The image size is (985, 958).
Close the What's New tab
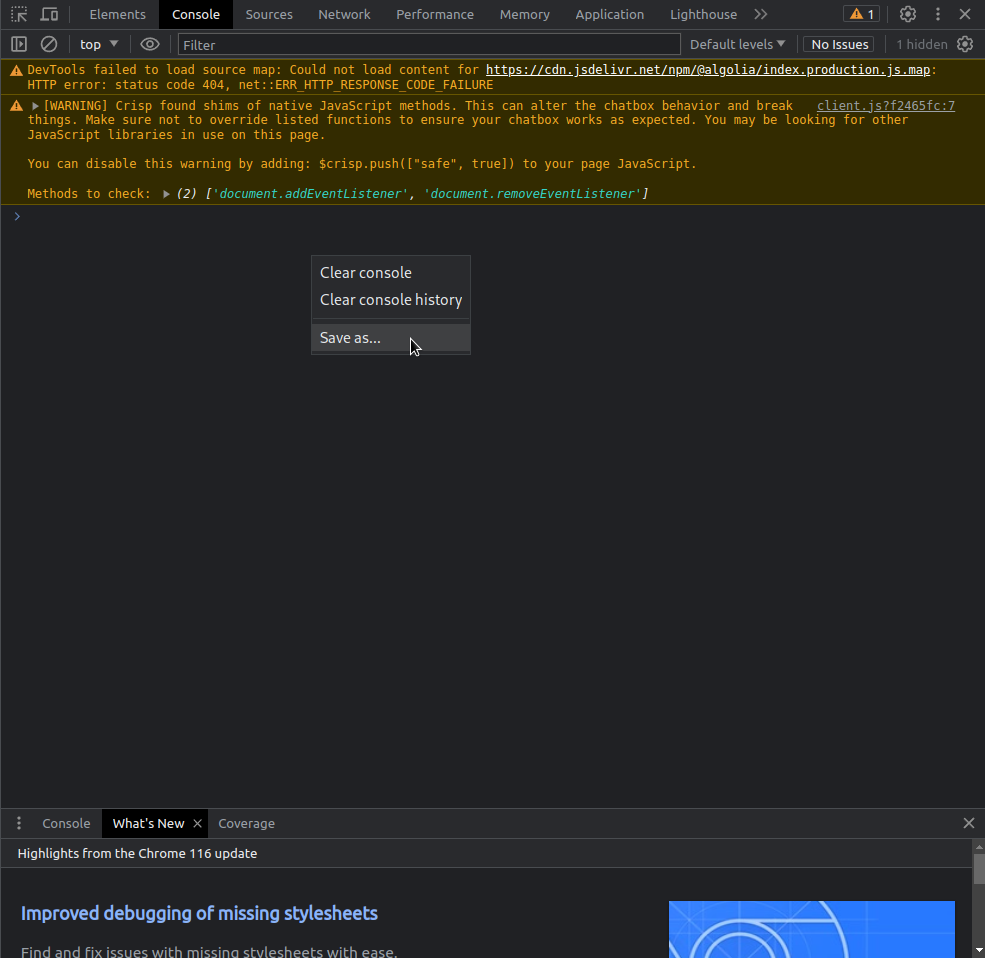click(197, 823)
